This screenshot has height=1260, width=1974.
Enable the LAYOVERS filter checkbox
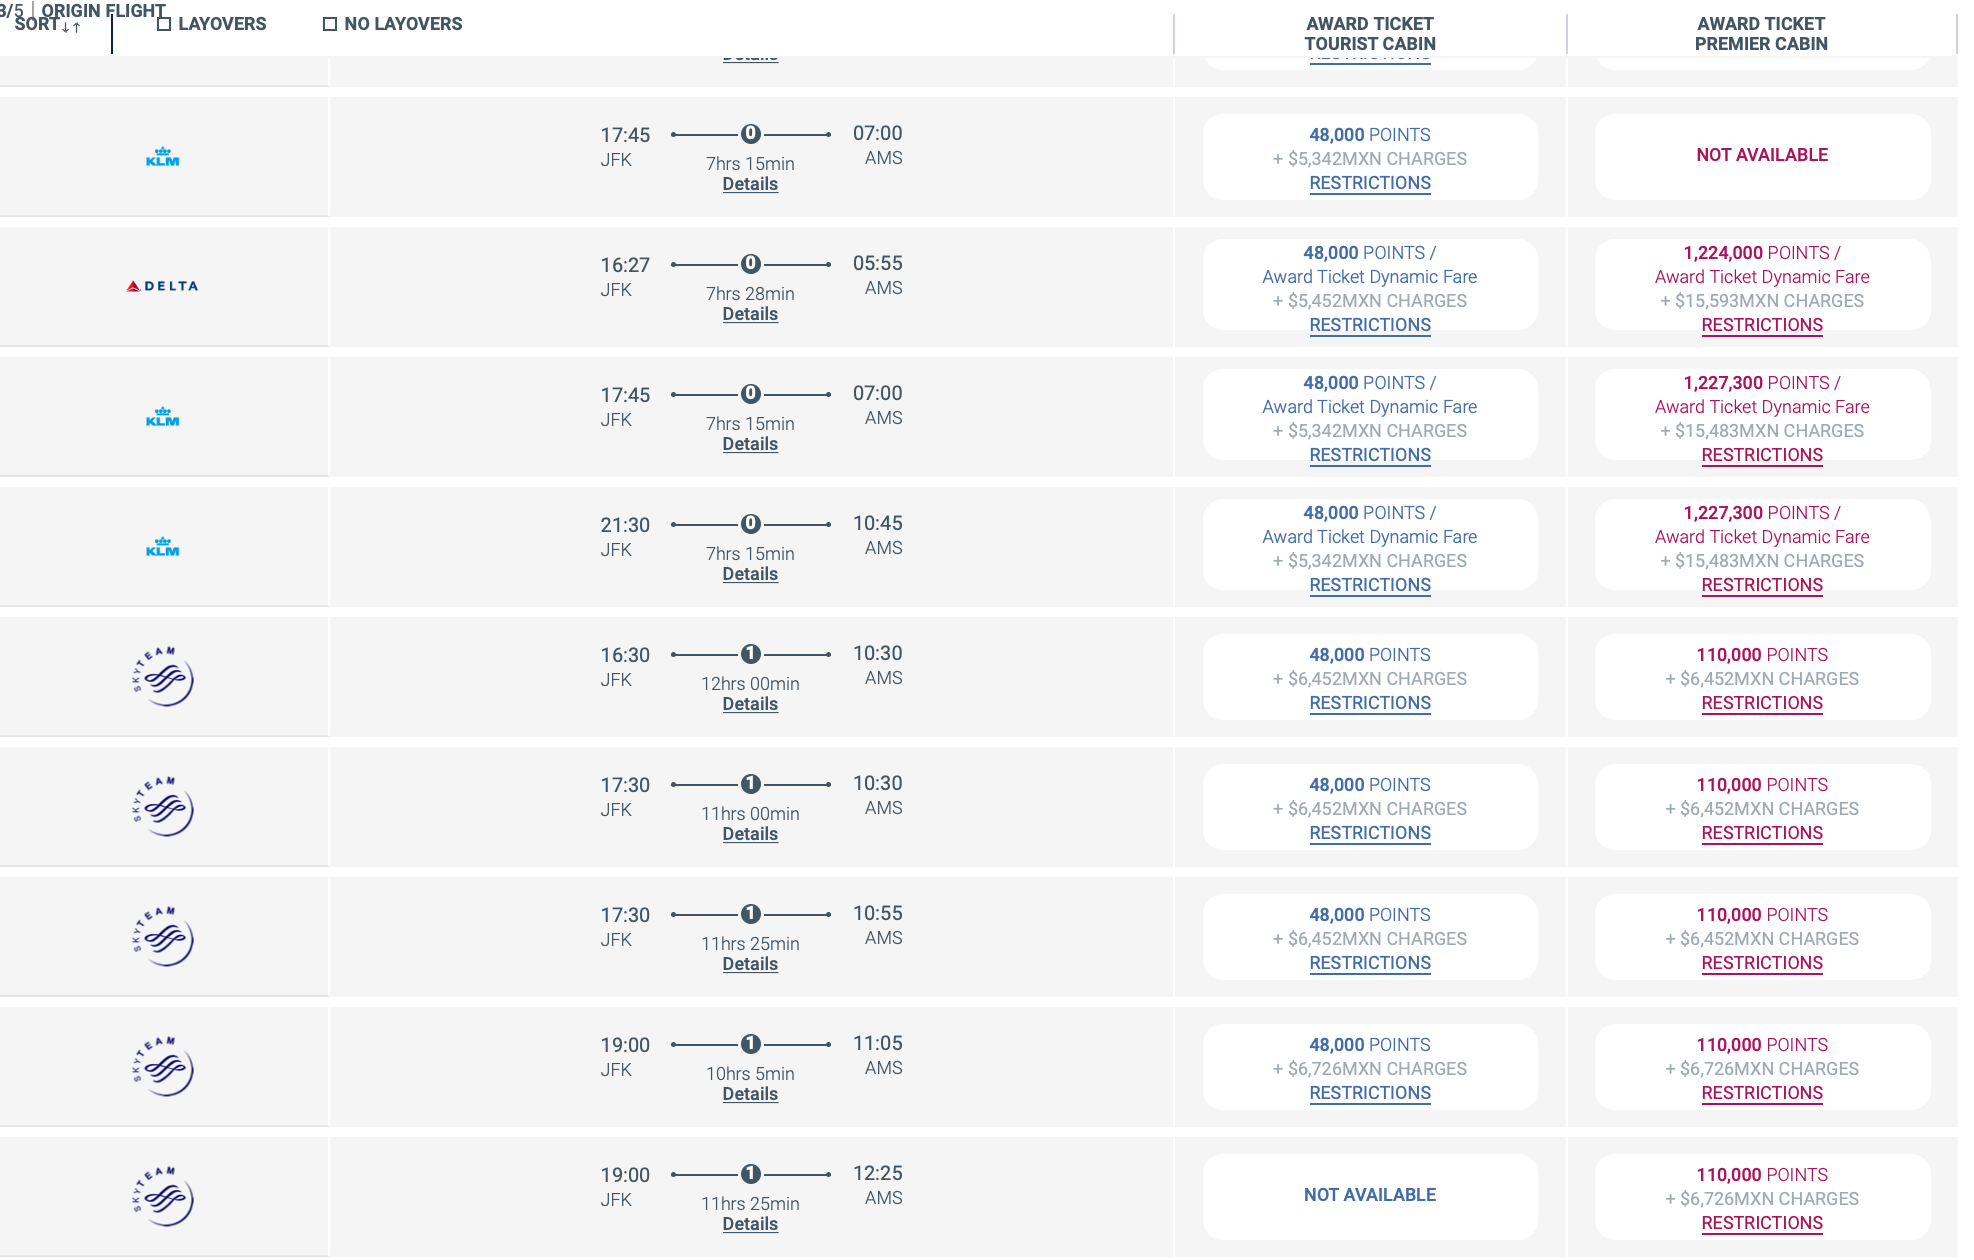point(163,23)
